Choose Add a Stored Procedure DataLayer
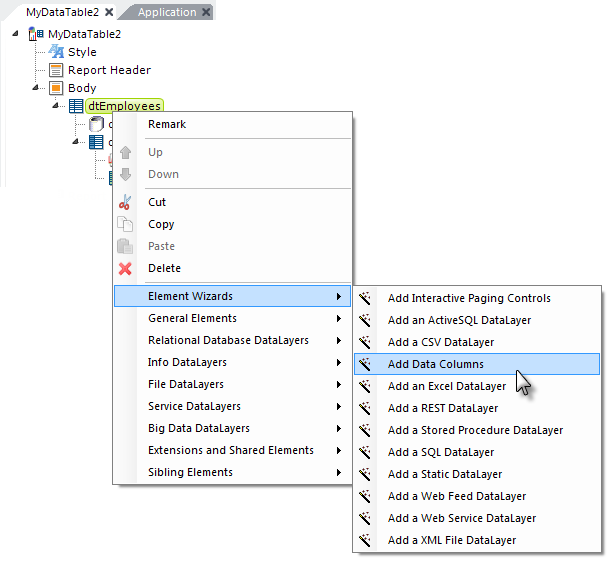Screen dimensions: 614x581 tap(477, 430)
